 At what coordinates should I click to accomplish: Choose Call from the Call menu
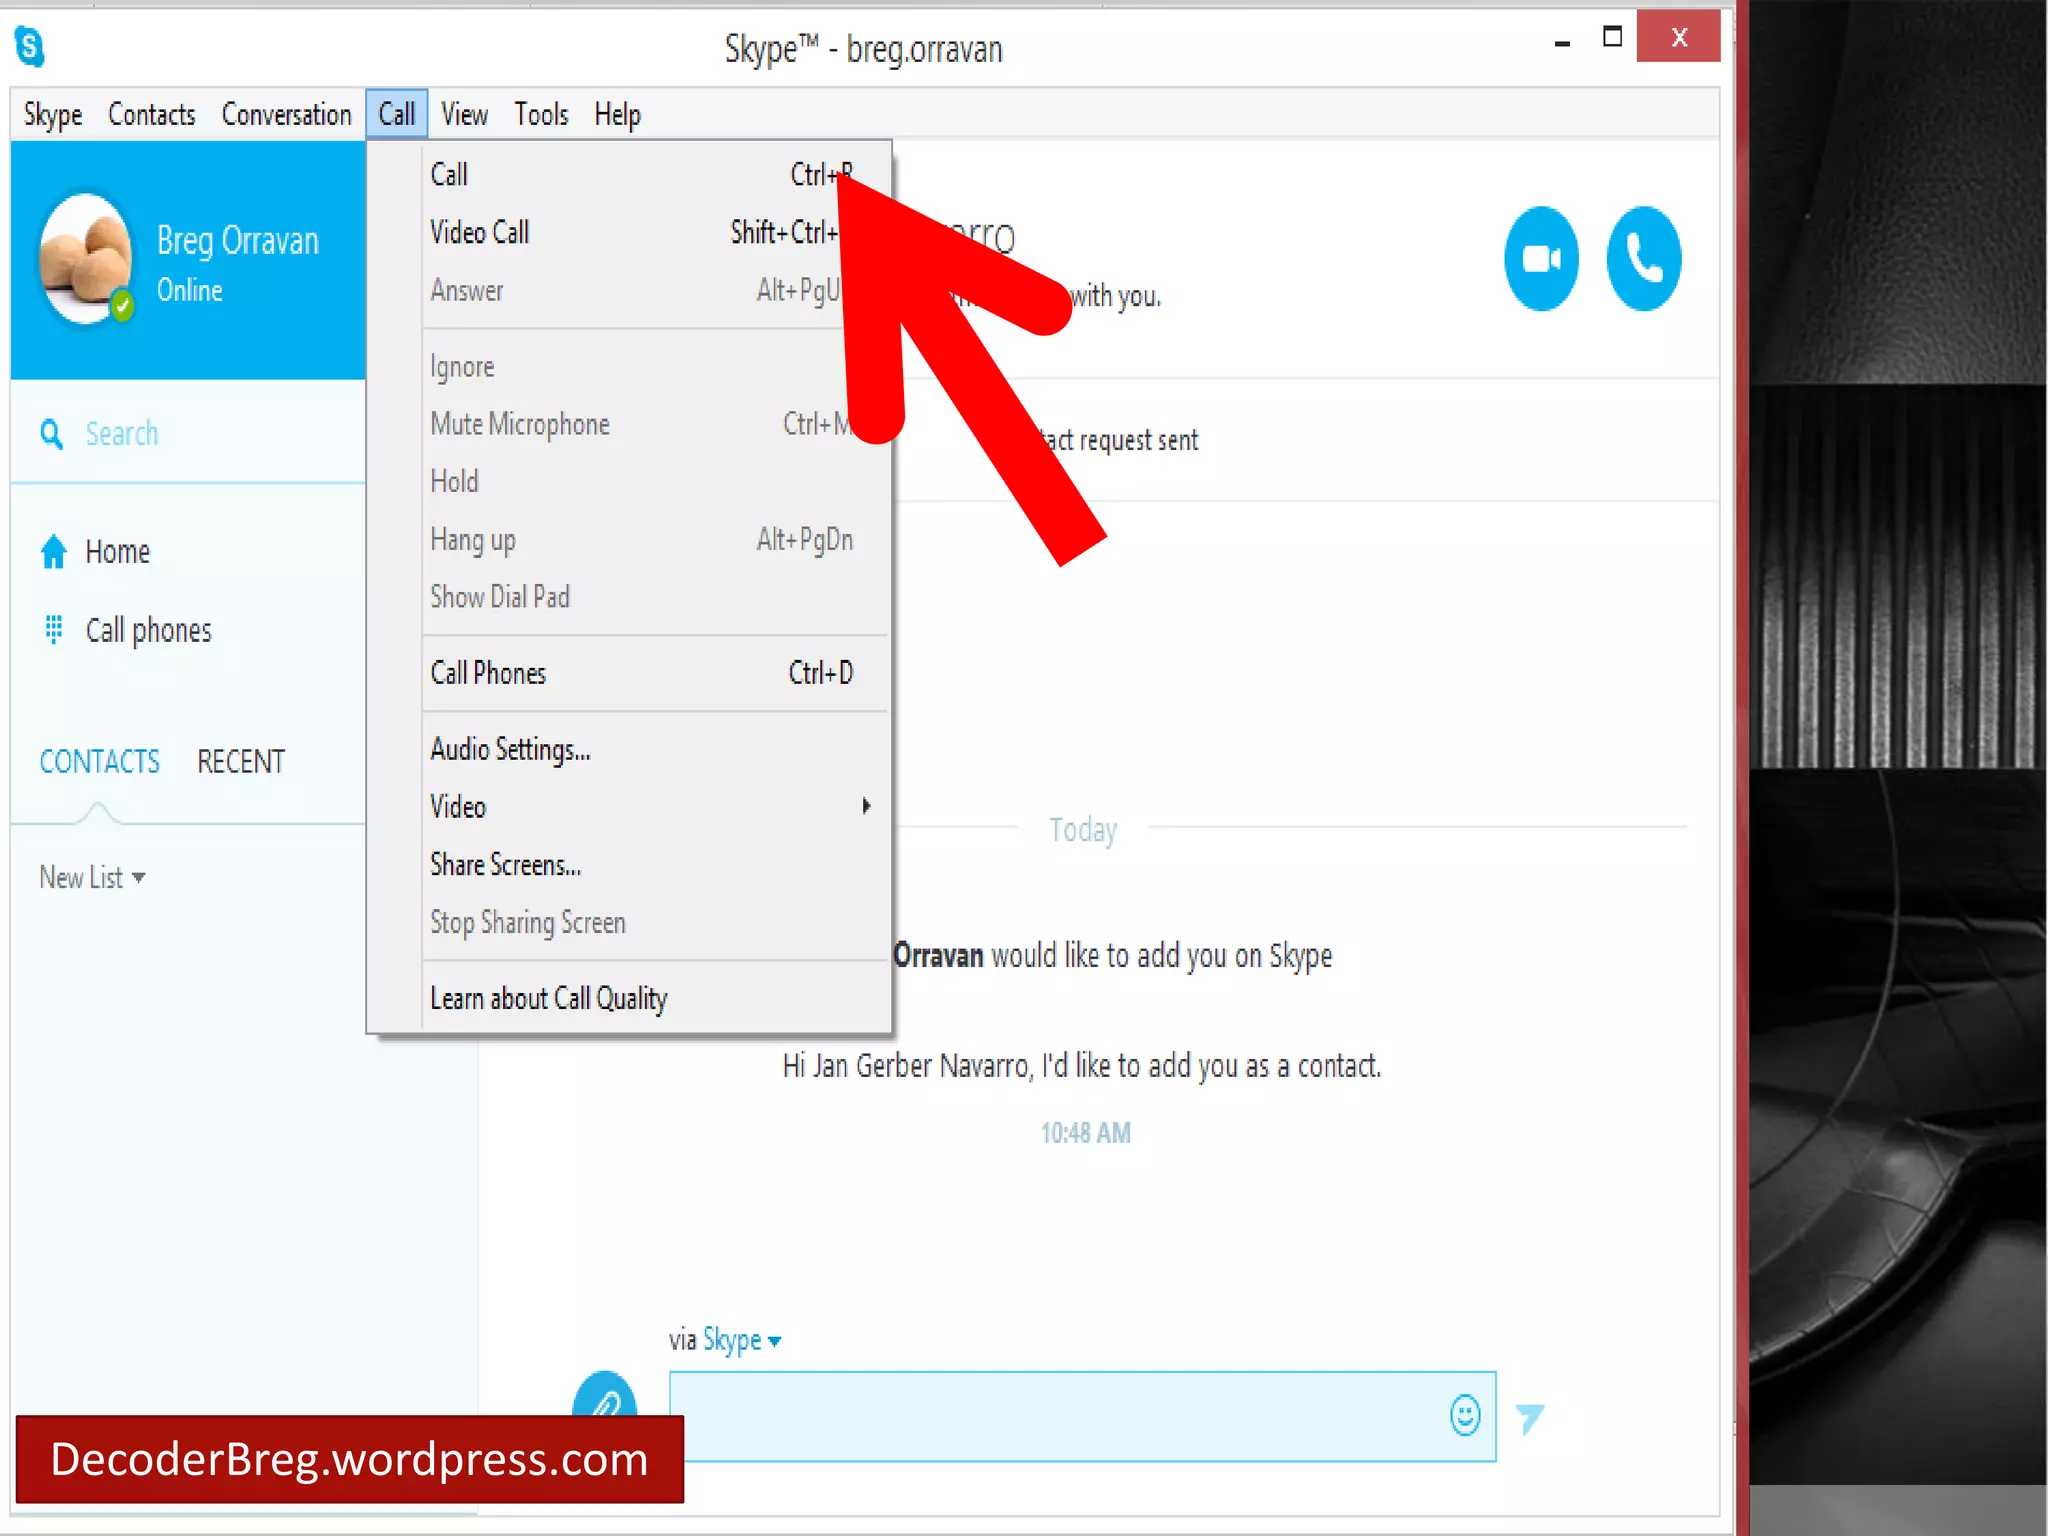630,174
